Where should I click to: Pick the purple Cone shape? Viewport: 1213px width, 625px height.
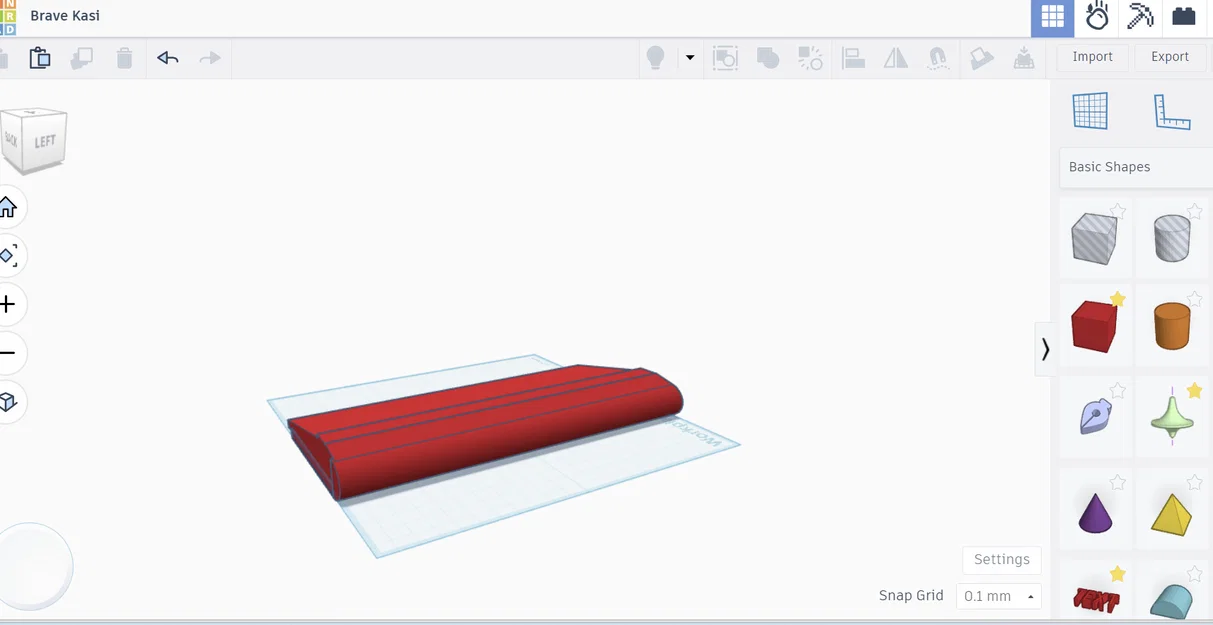tap(1095, 512)
